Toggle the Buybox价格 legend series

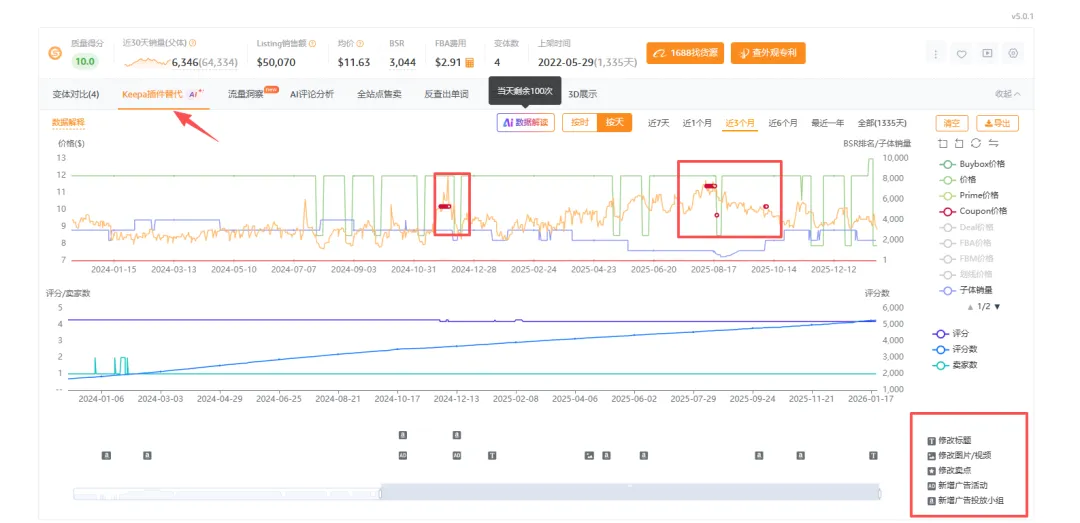click(973, 164)
